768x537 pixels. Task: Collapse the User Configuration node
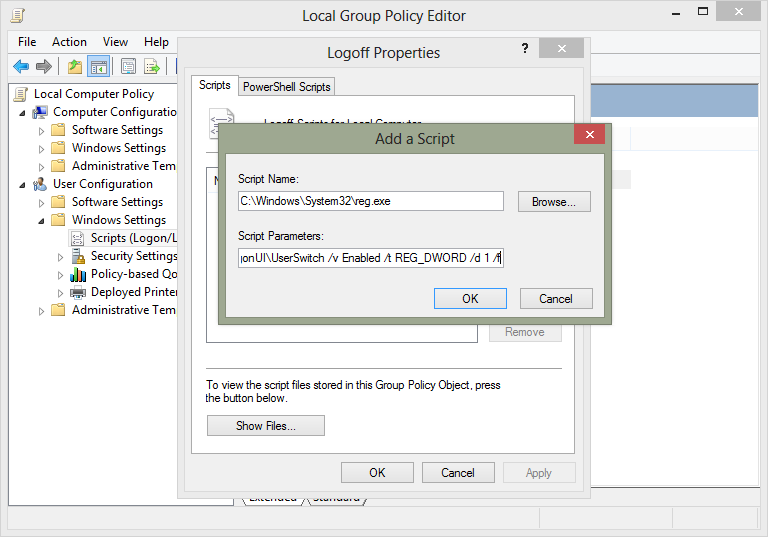tap(23, 184)
